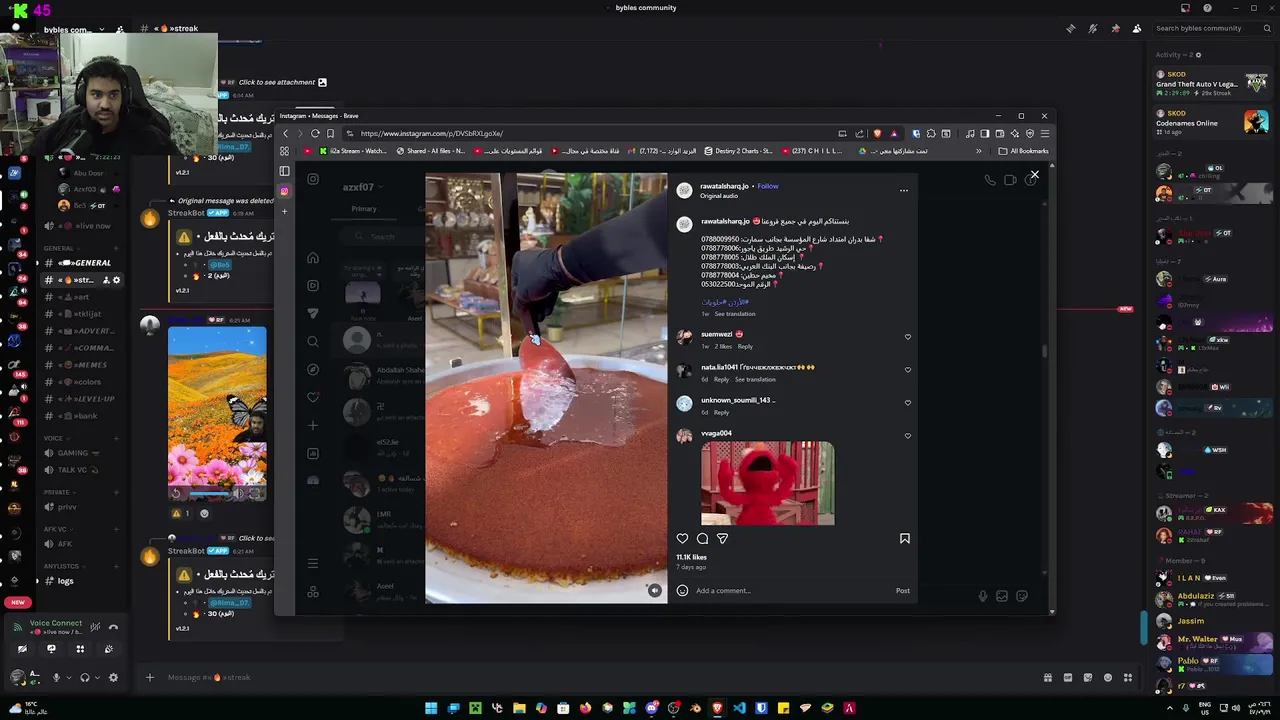This screenshot has width=1280, height=720.
Task: Like the Instagram post with heart icon
Action: coord(682,538)
